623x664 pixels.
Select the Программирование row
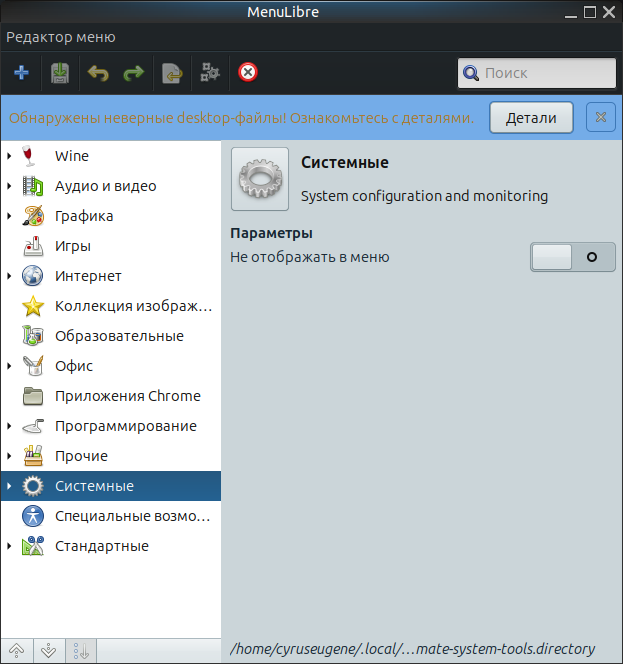pyautogui.click(x=111, y=426)
